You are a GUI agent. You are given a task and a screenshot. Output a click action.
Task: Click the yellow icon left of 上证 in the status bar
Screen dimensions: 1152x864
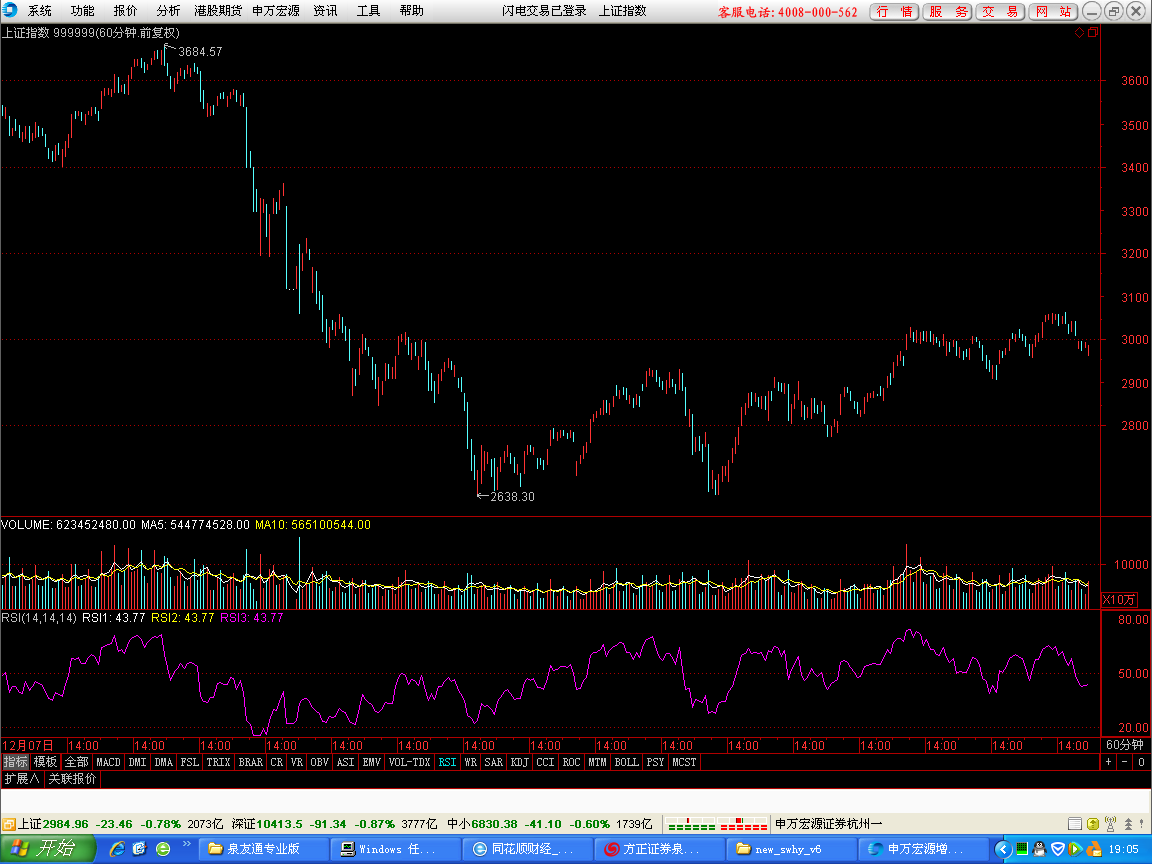click(x=9, y=824)
